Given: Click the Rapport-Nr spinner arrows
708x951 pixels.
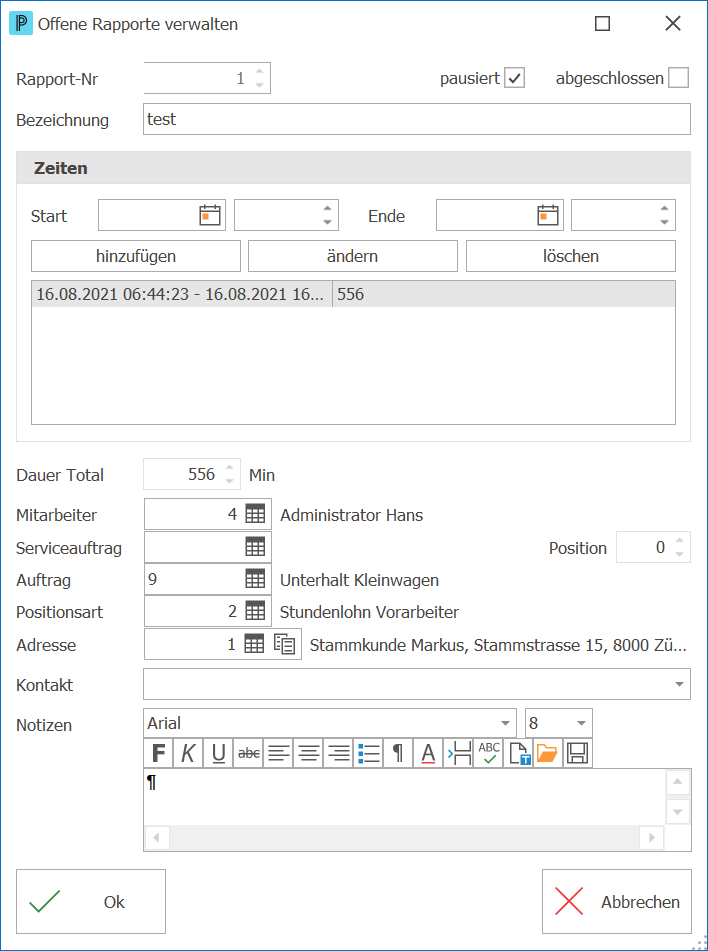Looking at the screenshot, I should click(260, 78).
